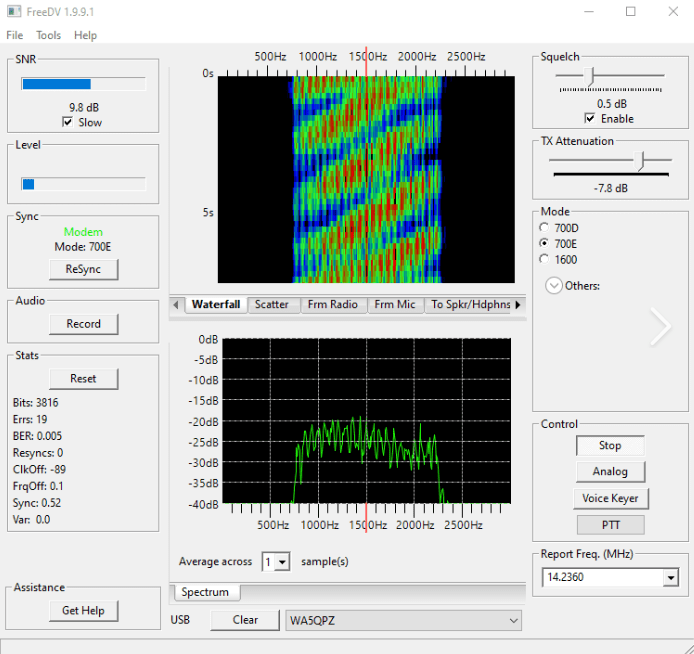The image size is (694, 654).
Task: Switch to the Scatter tab
Action: 271,304
